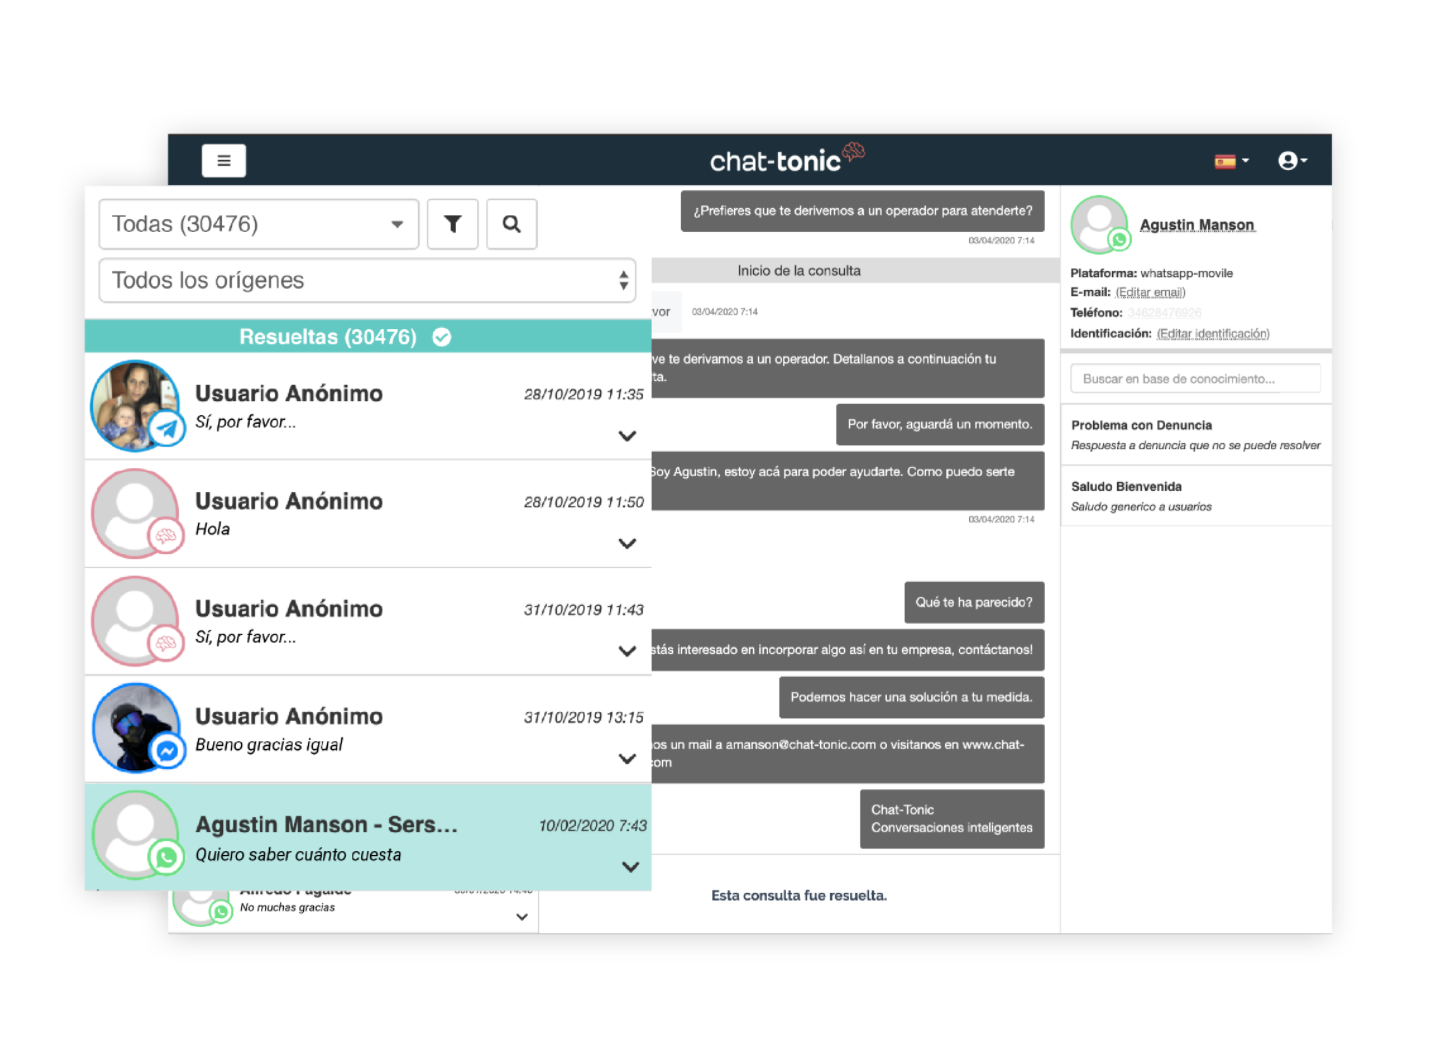Click the Chat-Tonic Conversaciones inteligentes message
Screen dimensions: 1440x1040
[952, 819]
